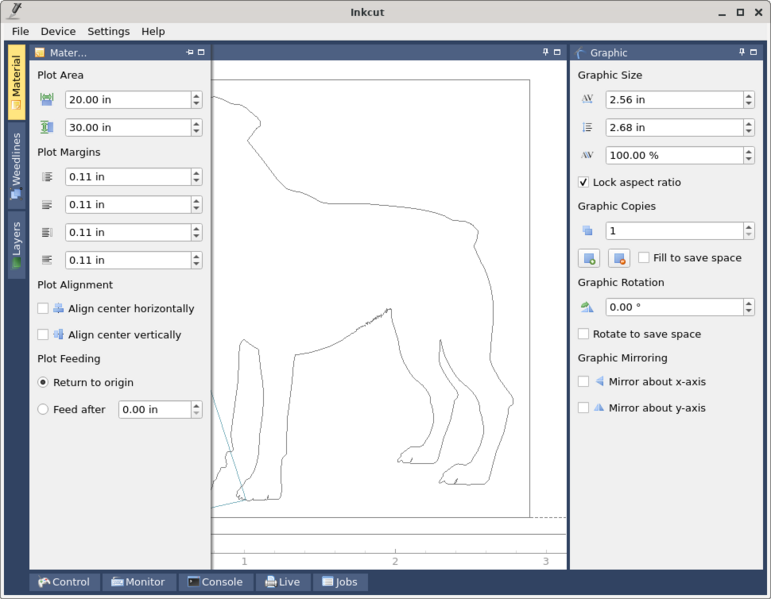Open the File menu

(20, 31)
